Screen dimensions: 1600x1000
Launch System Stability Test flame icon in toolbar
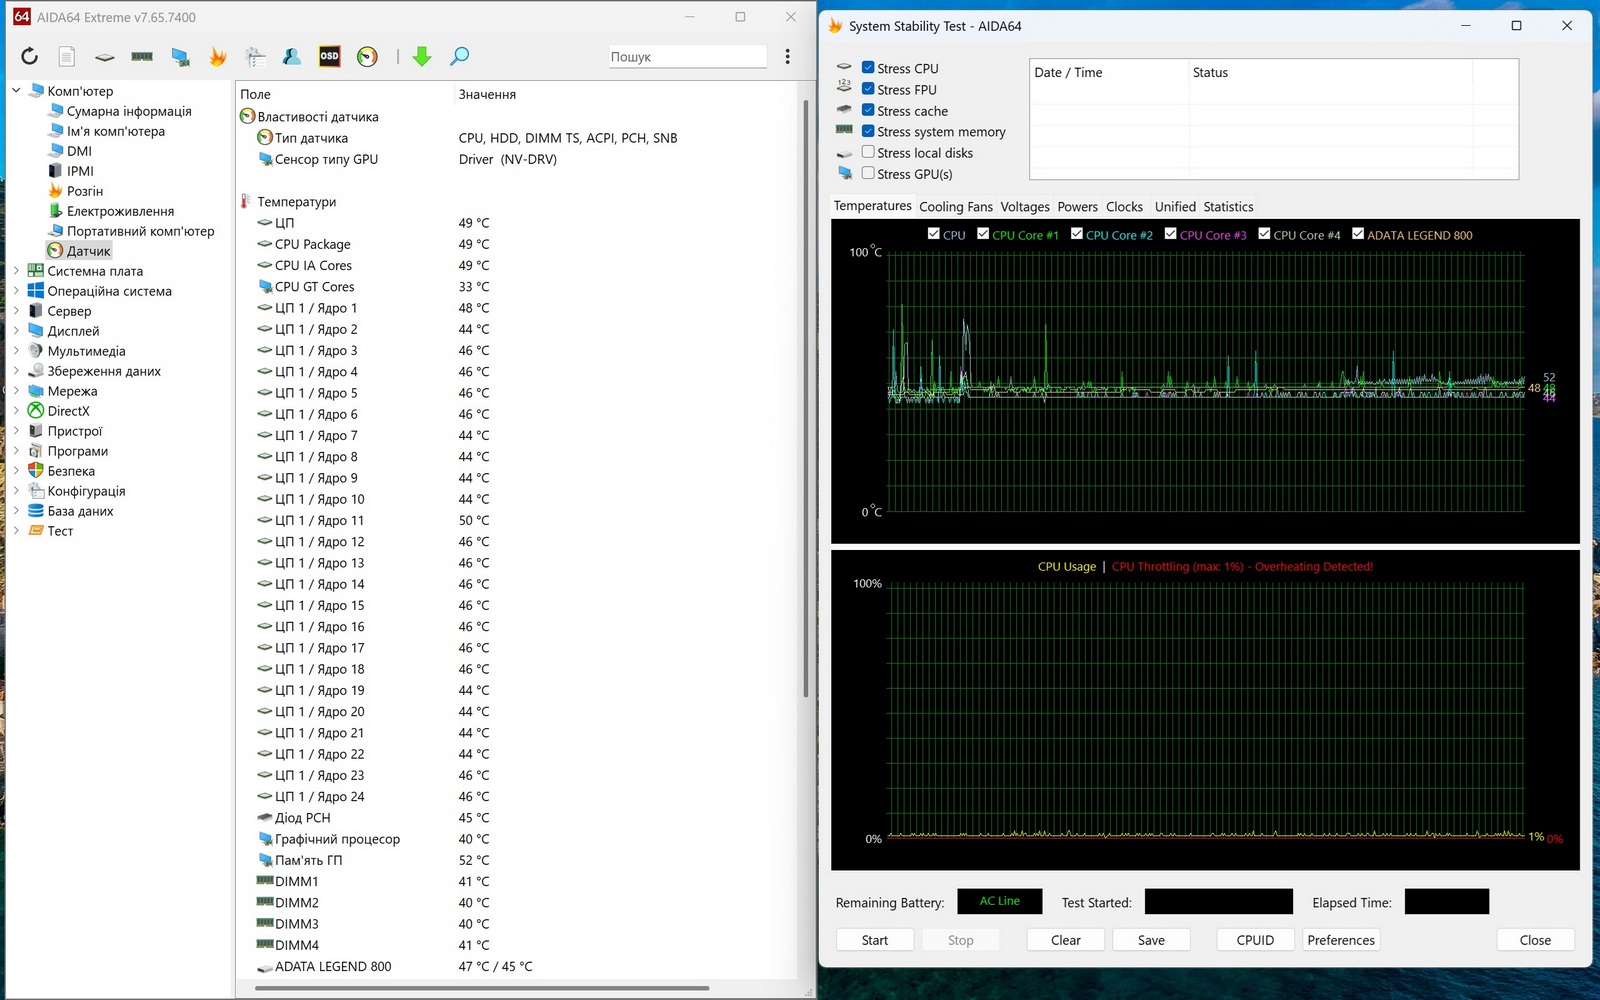[x=217, y=57]
